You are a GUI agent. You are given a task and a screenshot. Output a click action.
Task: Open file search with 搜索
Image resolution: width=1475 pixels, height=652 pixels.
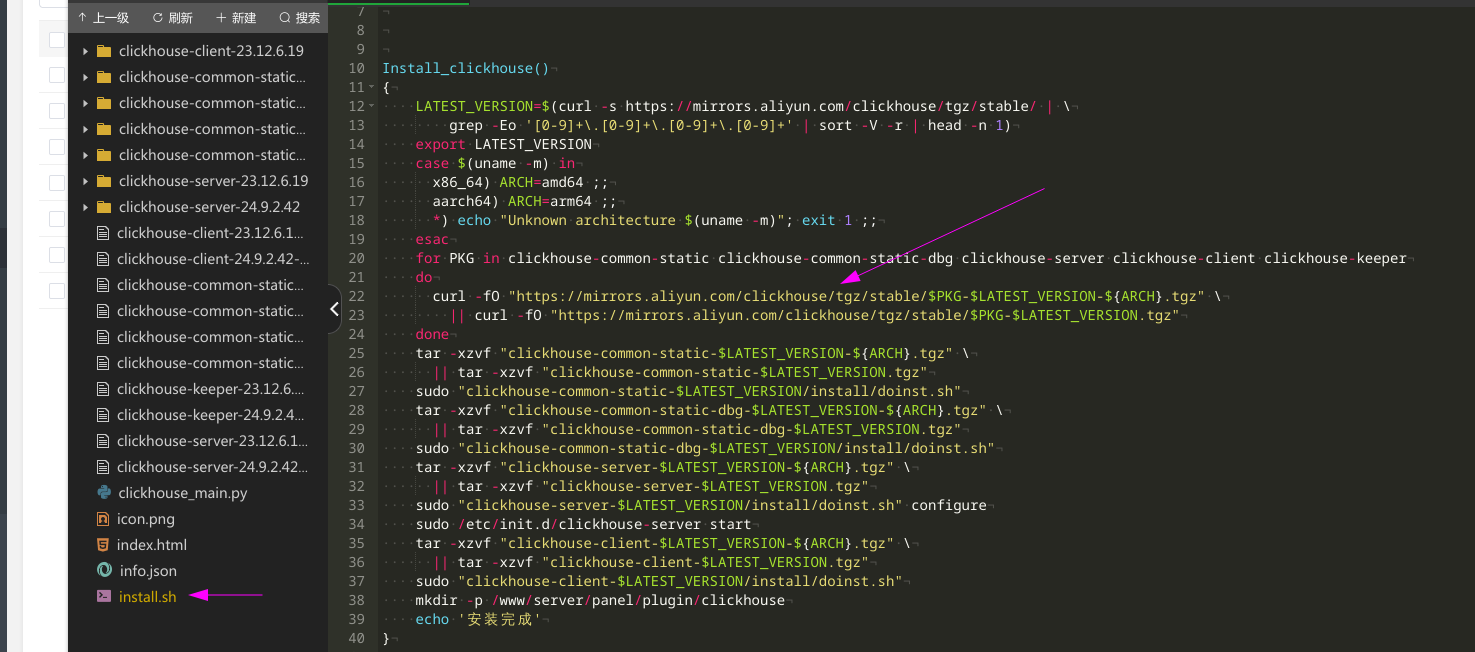(300, 18)
